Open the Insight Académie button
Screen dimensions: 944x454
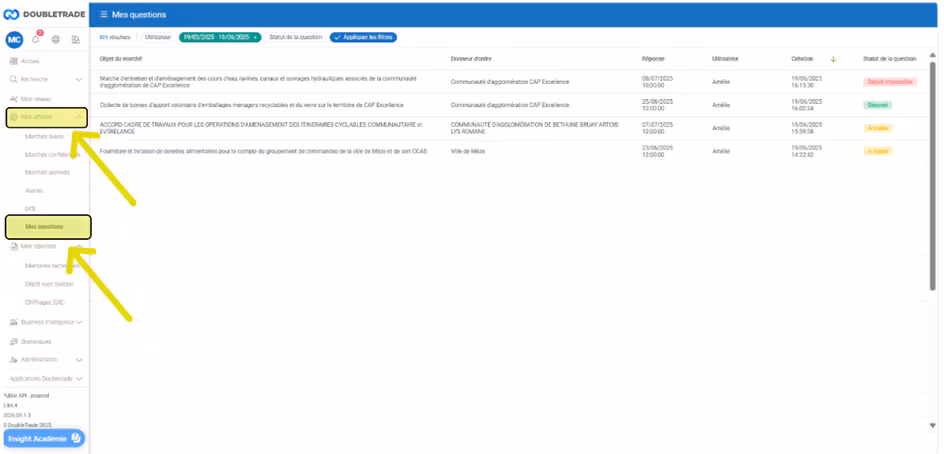point(44,438)
